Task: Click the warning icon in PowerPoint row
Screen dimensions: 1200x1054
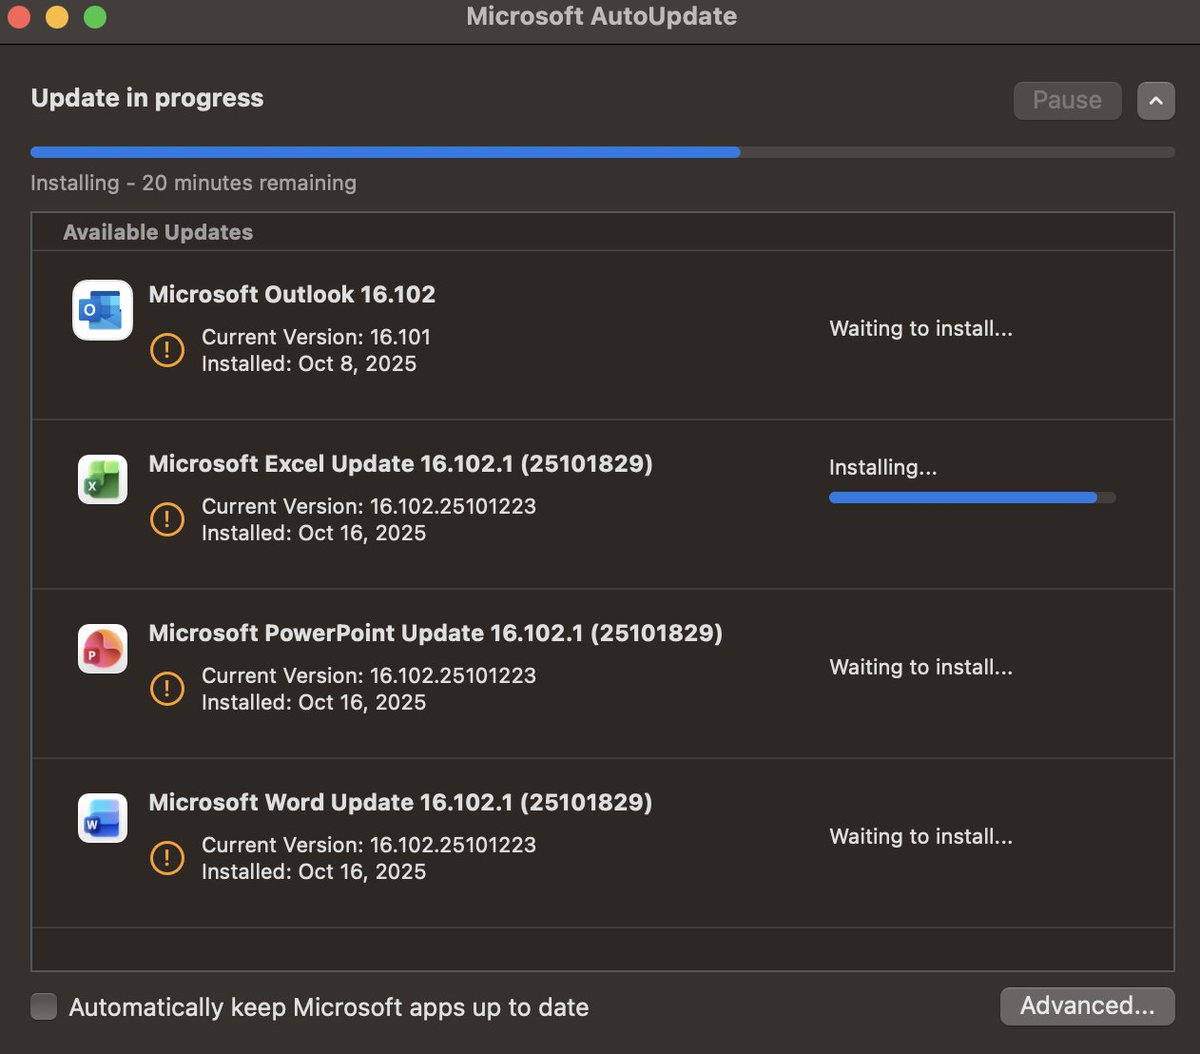Action: tap(167, 688)
